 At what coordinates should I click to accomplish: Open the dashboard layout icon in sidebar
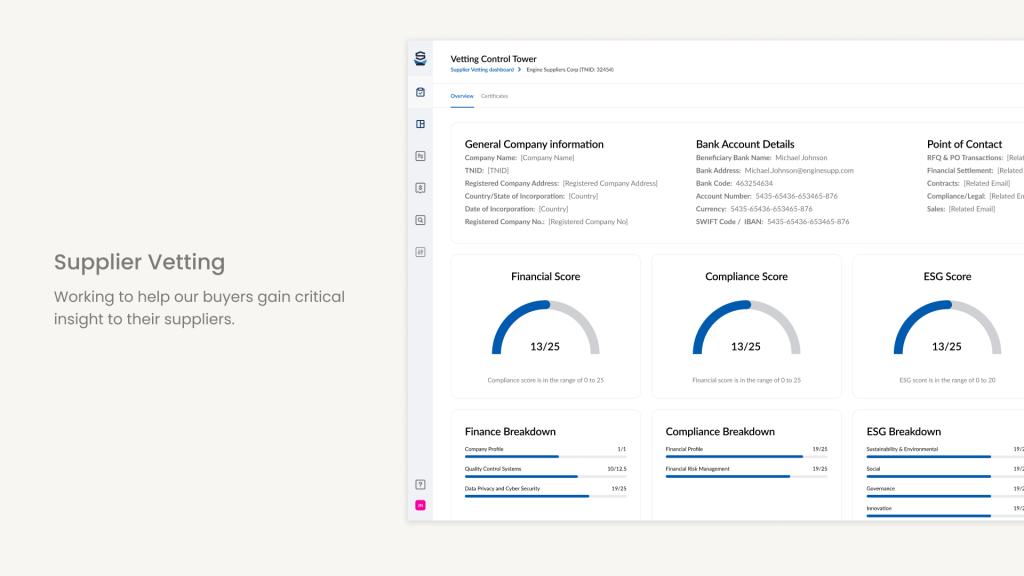coord(420,124)
